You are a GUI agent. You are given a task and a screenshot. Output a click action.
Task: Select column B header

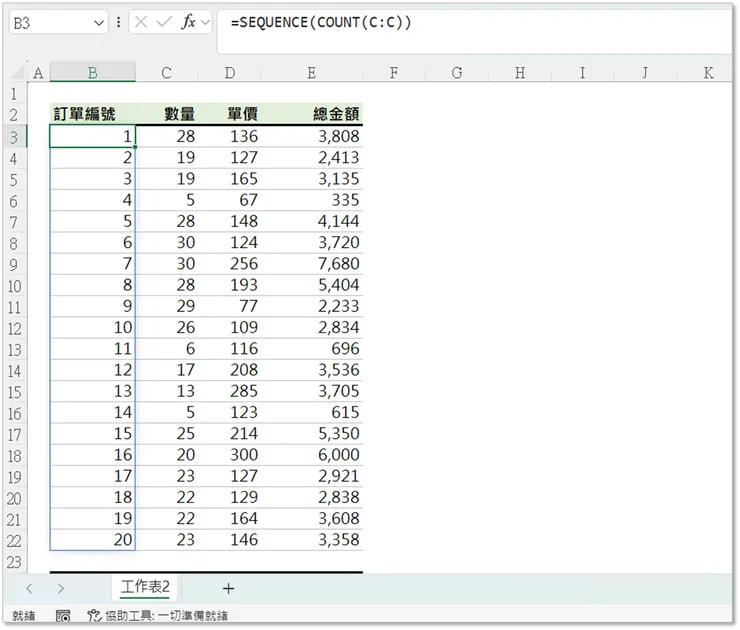[x=92, y=73]
